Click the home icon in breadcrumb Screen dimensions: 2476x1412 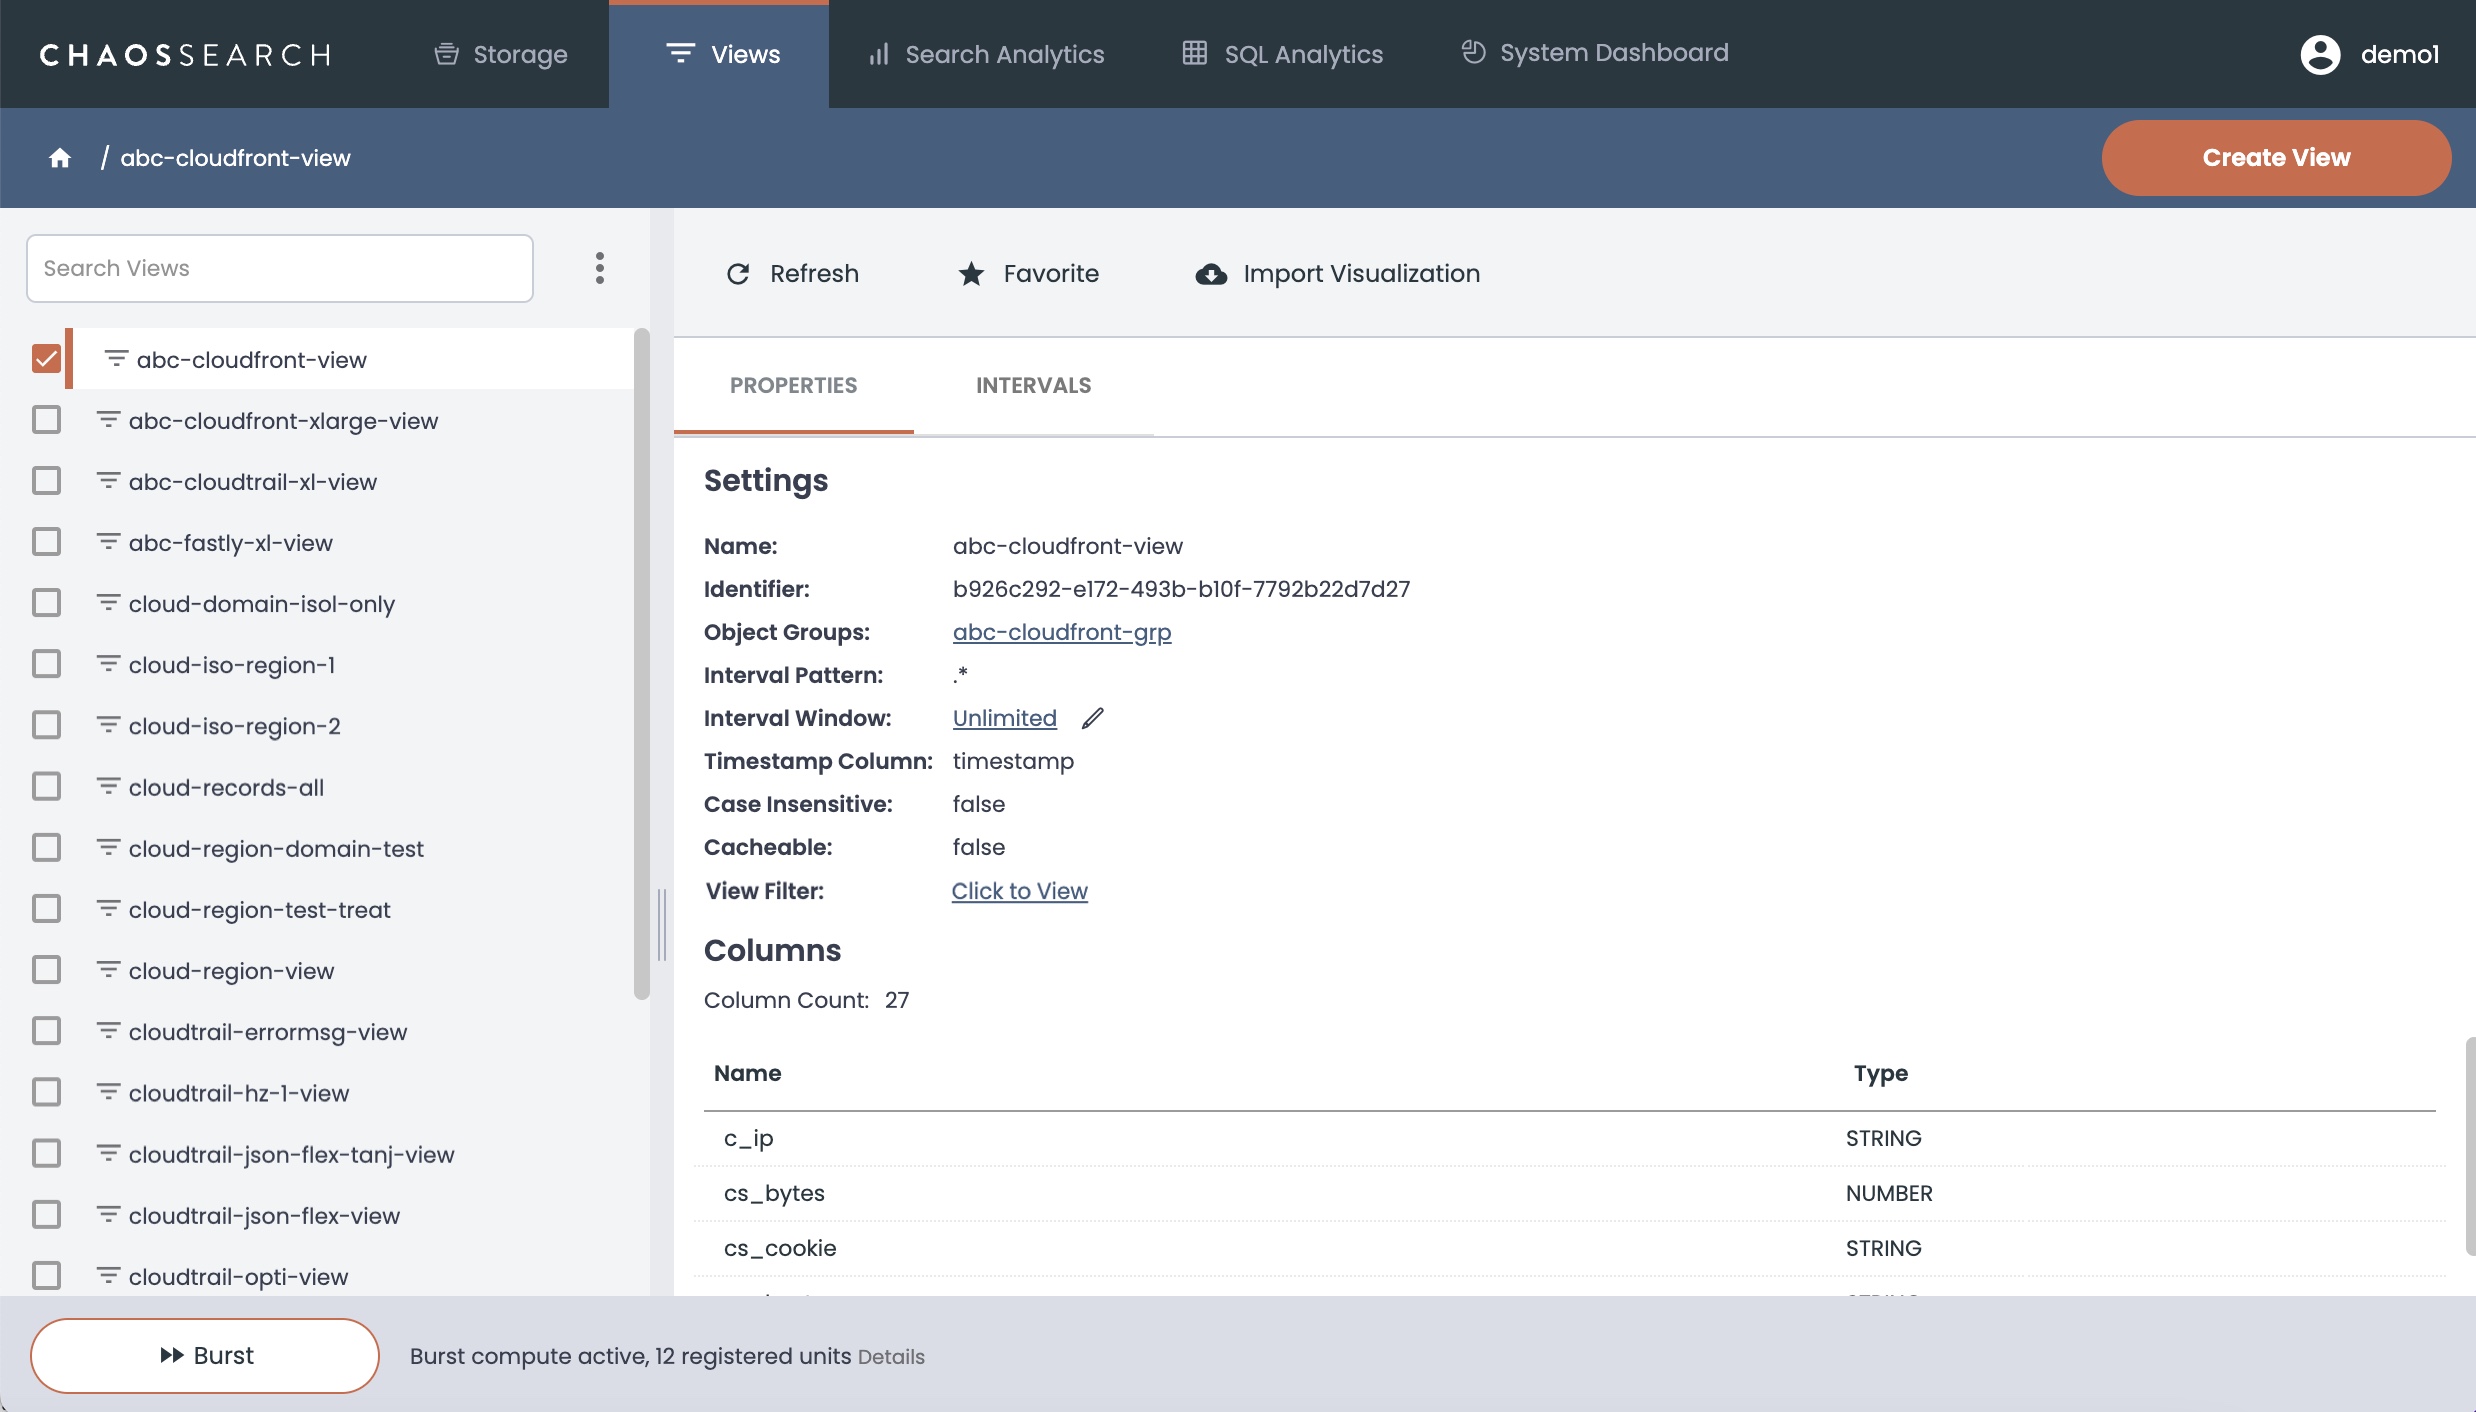(x=60, y=158)
